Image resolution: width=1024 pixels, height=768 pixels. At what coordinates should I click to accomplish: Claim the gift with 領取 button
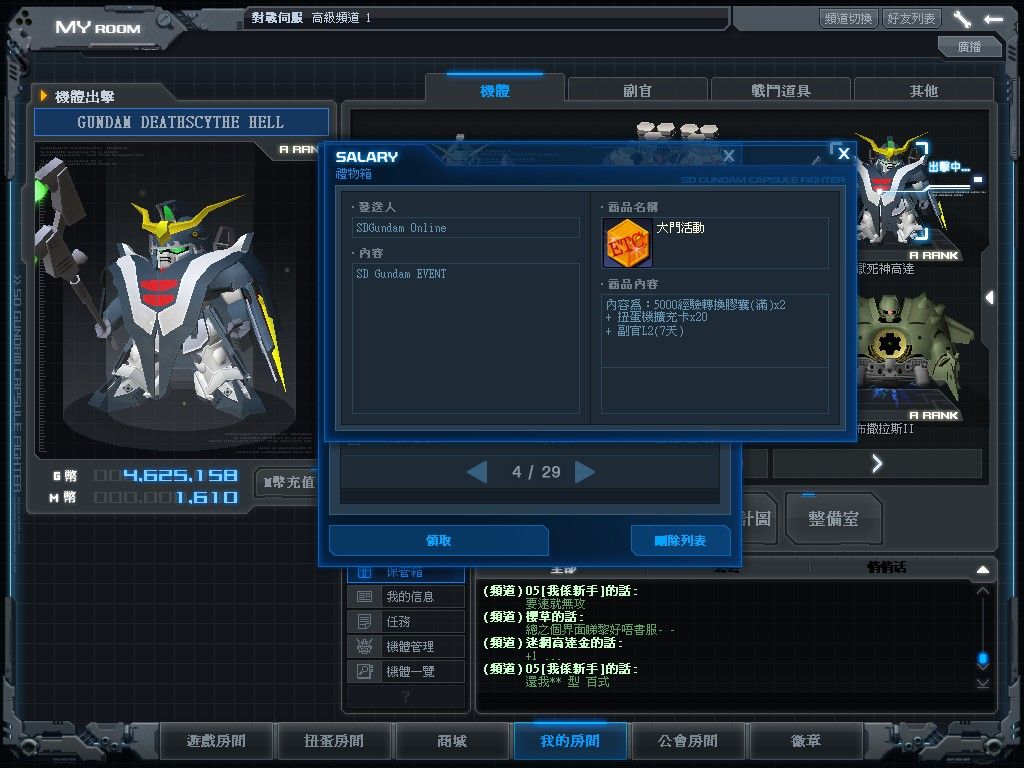point(438,540)
